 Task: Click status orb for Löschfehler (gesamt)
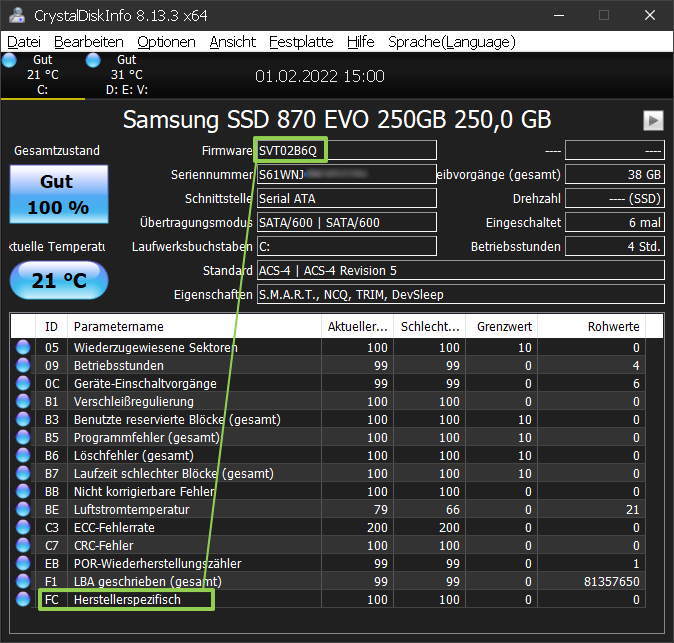(x=23, y=456)
